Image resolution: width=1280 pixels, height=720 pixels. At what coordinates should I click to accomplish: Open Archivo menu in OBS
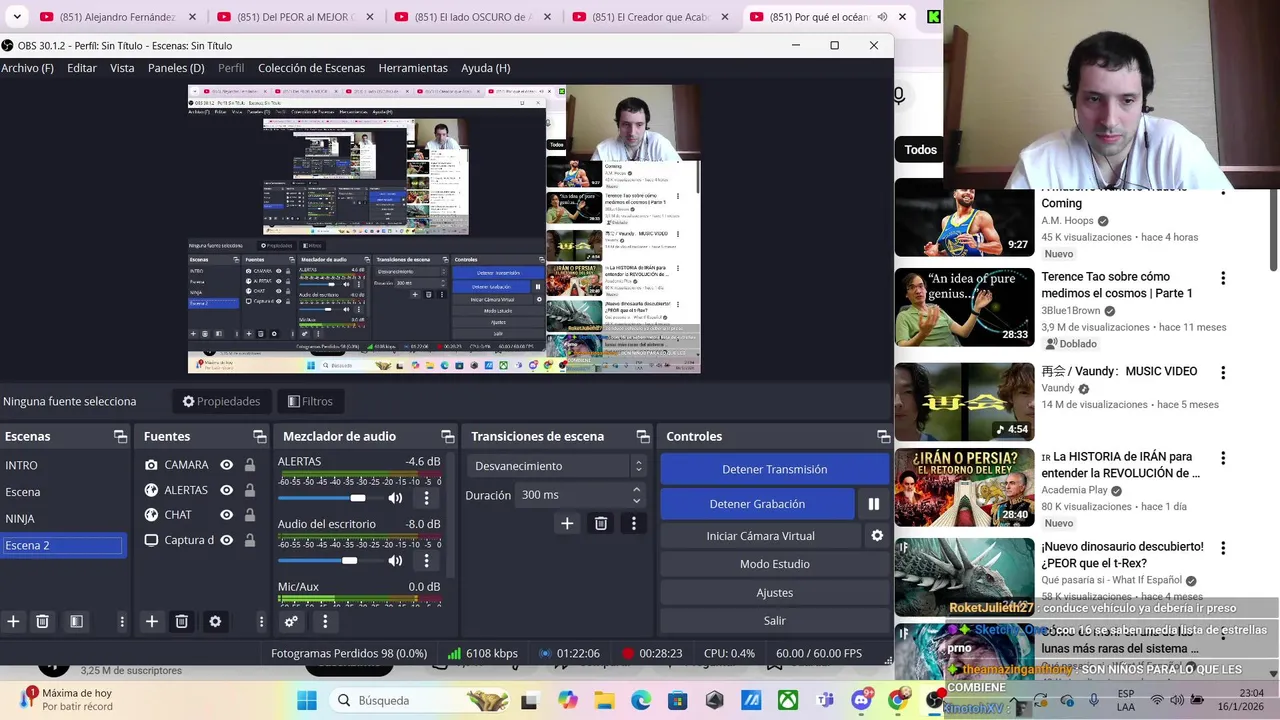pos(27,68)
